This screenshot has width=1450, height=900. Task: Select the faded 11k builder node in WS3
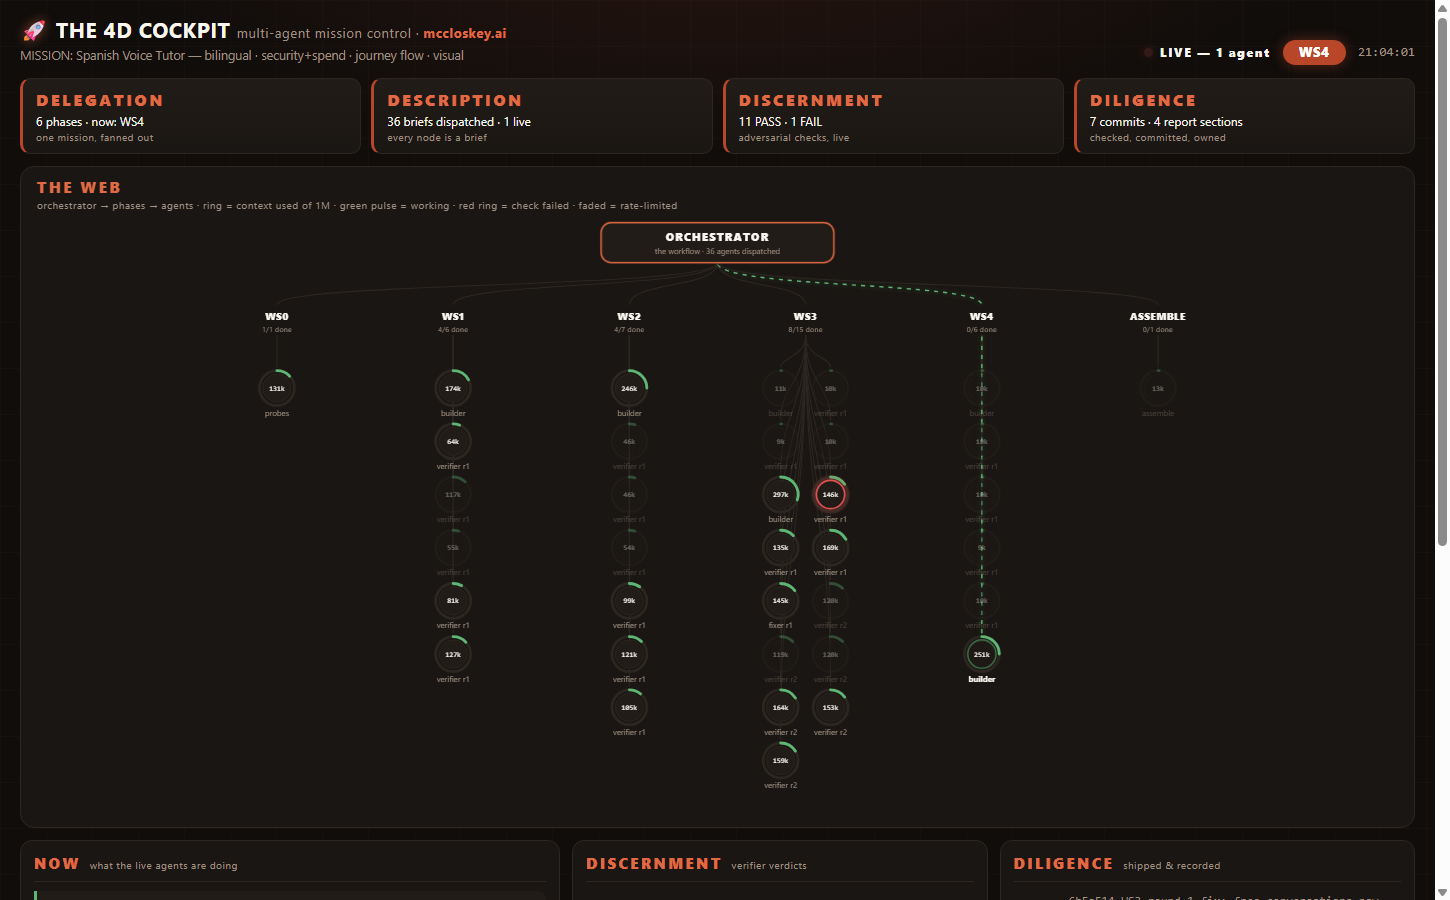781,388
